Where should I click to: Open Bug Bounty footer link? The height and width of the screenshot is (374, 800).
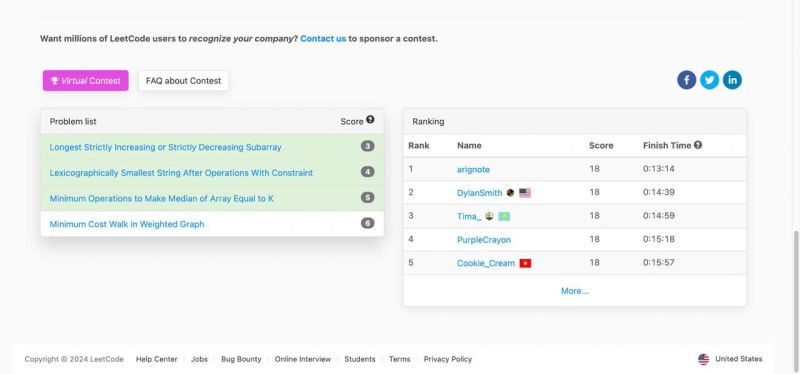[241, 359]
